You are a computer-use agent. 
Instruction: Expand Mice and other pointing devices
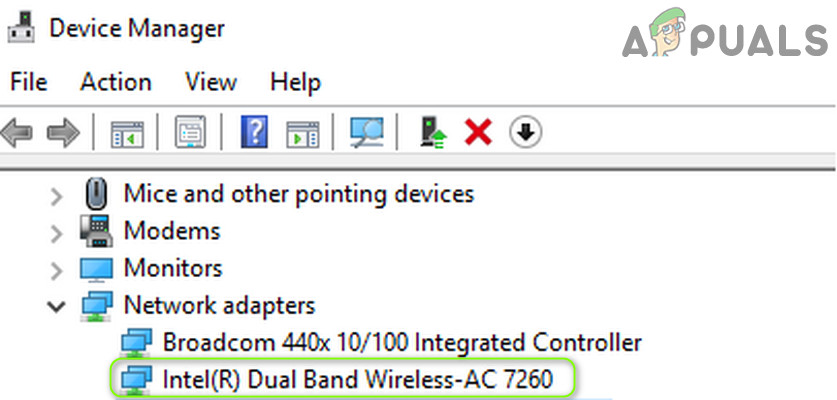(57, 194)
